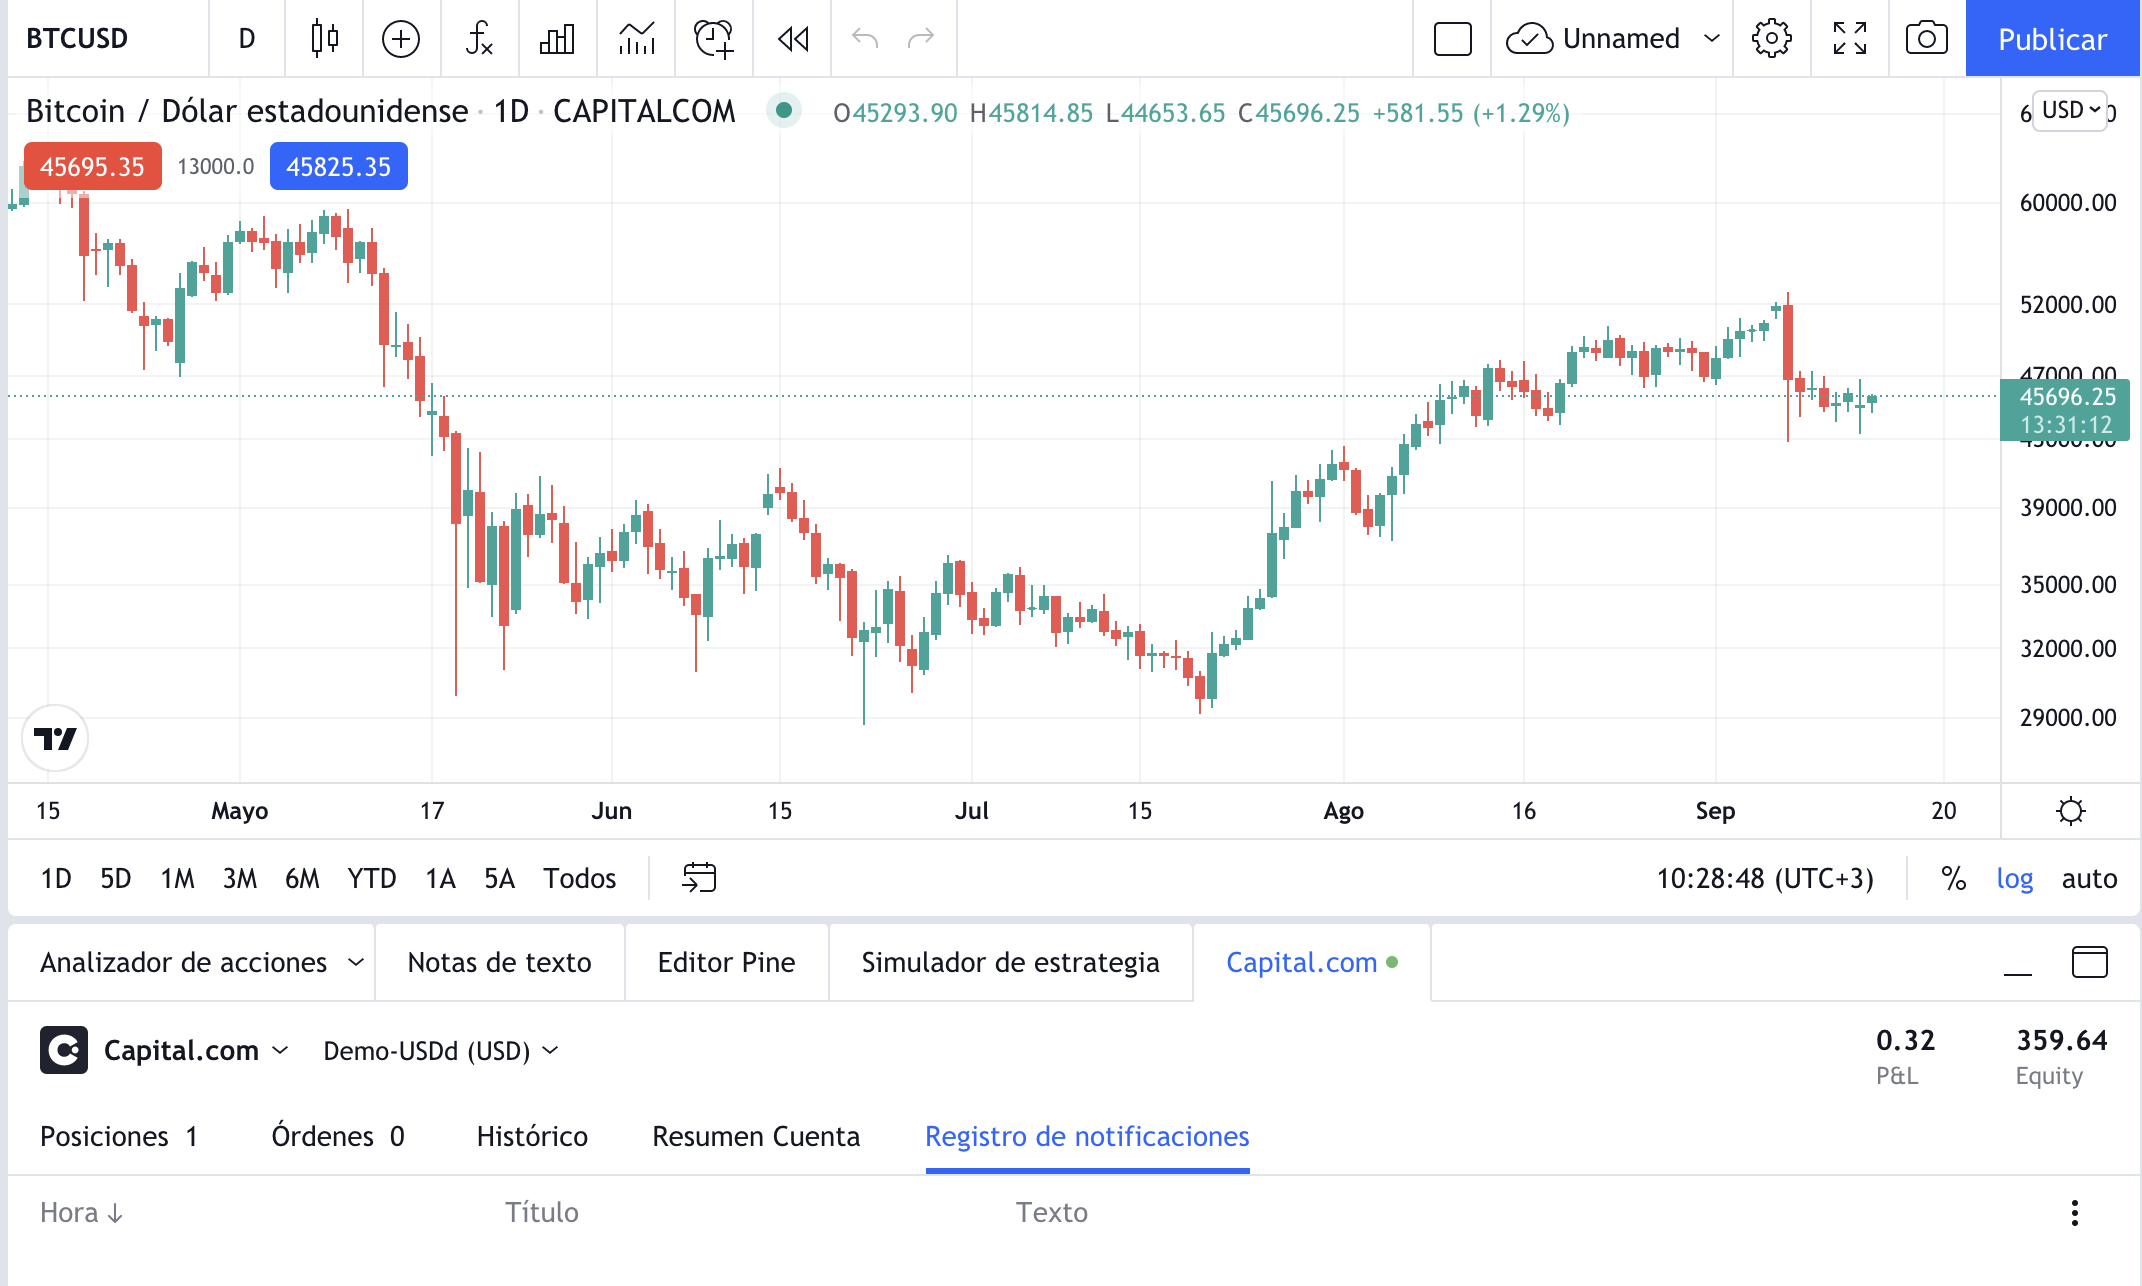Open the indicators fx menu

tap(479, 39)
